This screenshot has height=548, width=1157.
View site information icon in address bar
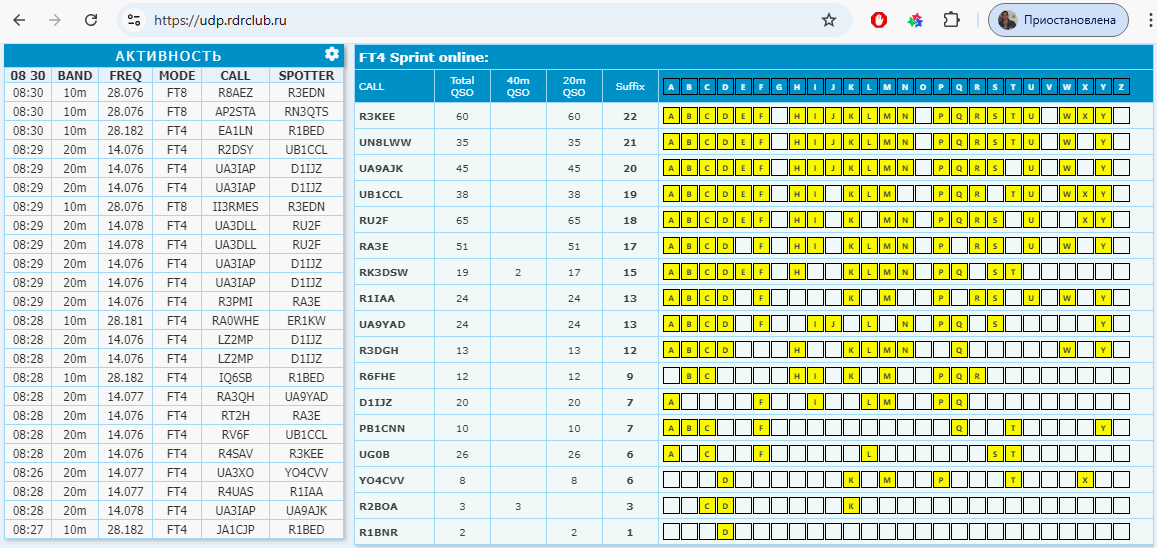click(136, 20)
